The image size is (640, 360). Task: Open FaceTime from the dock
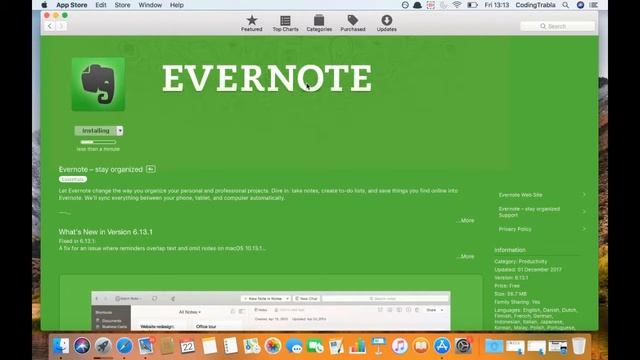[x=315, y=346]
